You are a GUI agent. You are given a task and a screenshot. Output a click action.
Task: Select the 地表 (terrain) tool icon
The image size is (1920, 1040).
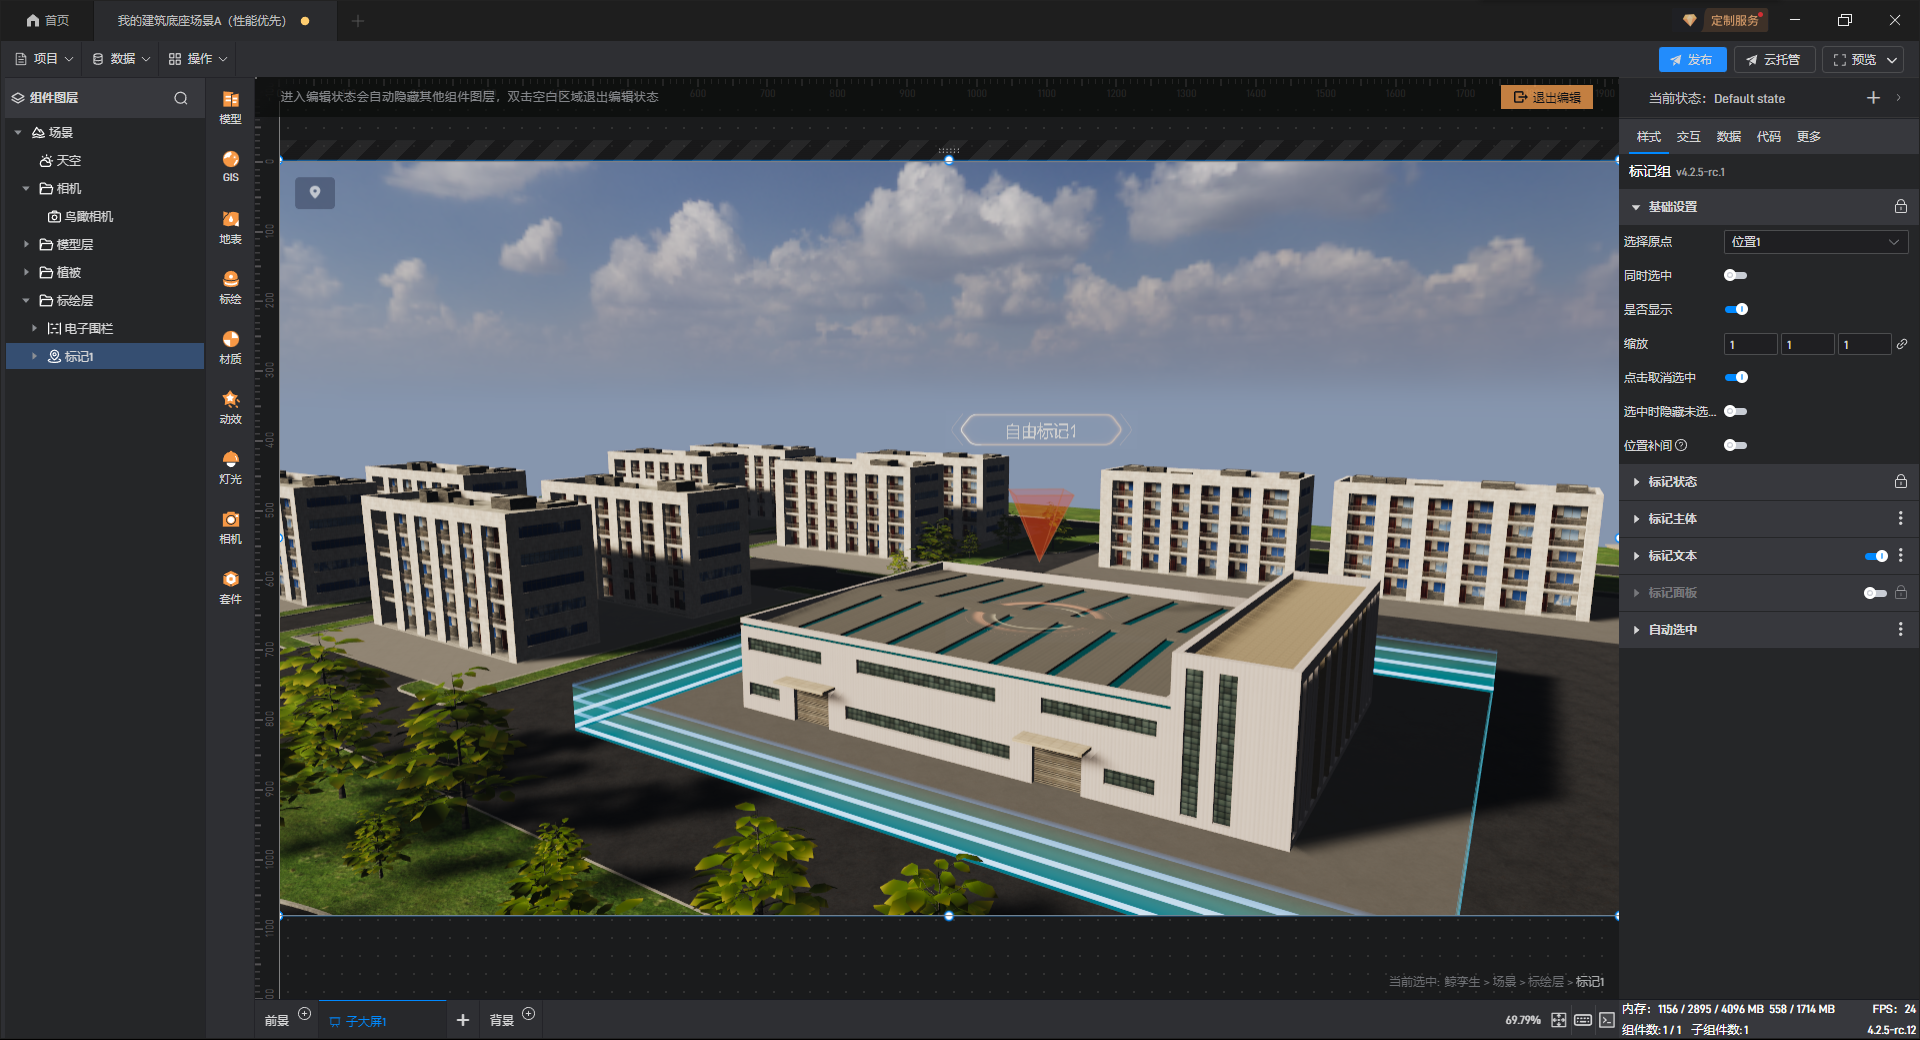(230, 227)
